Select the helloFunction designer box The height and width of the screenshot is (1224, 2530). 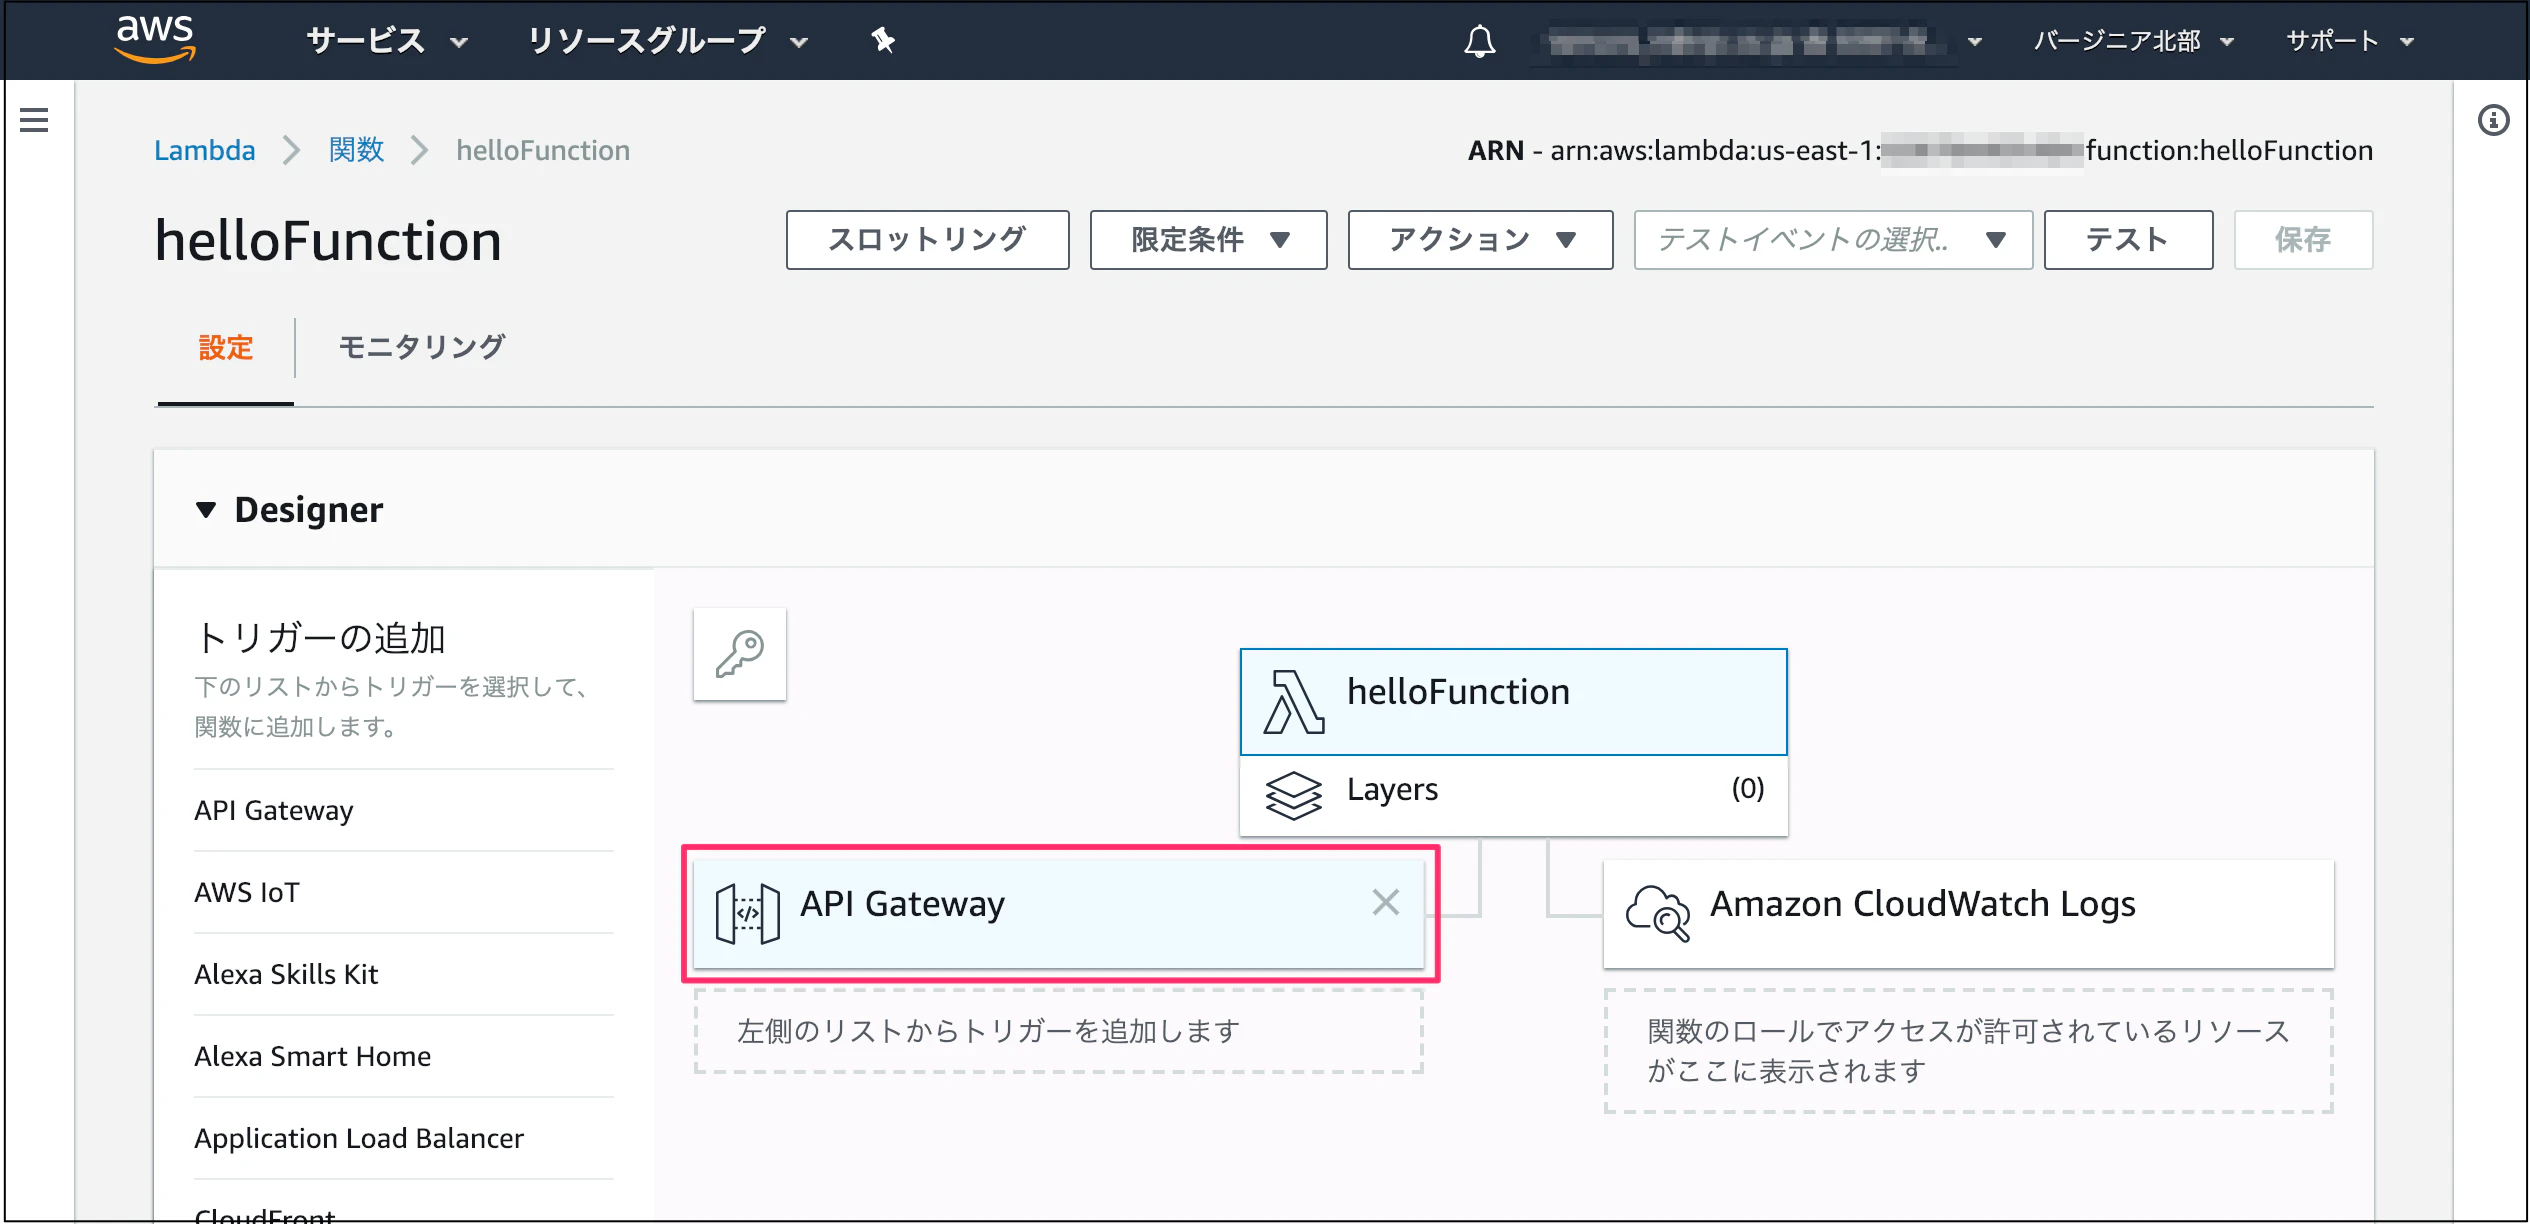point(1513,702)
